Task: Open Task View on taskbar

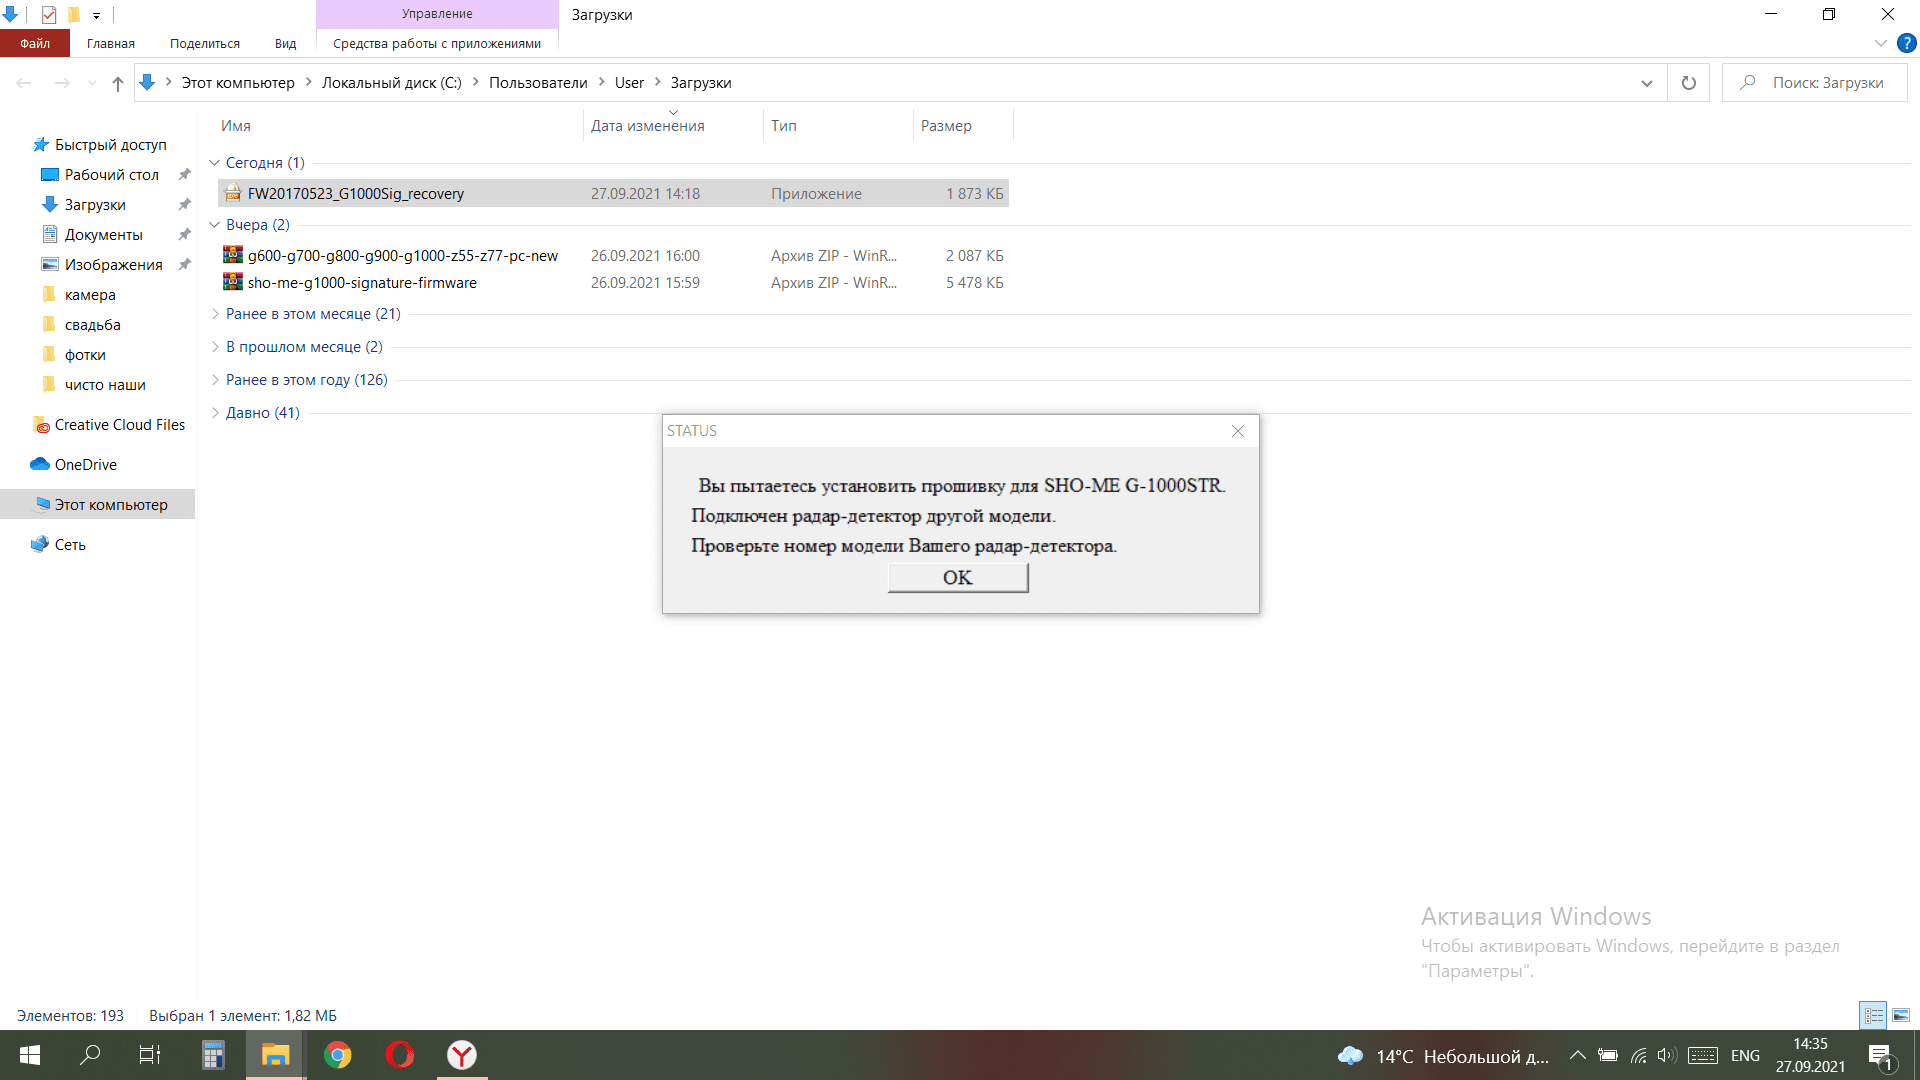Action: tap(150, 1055)
